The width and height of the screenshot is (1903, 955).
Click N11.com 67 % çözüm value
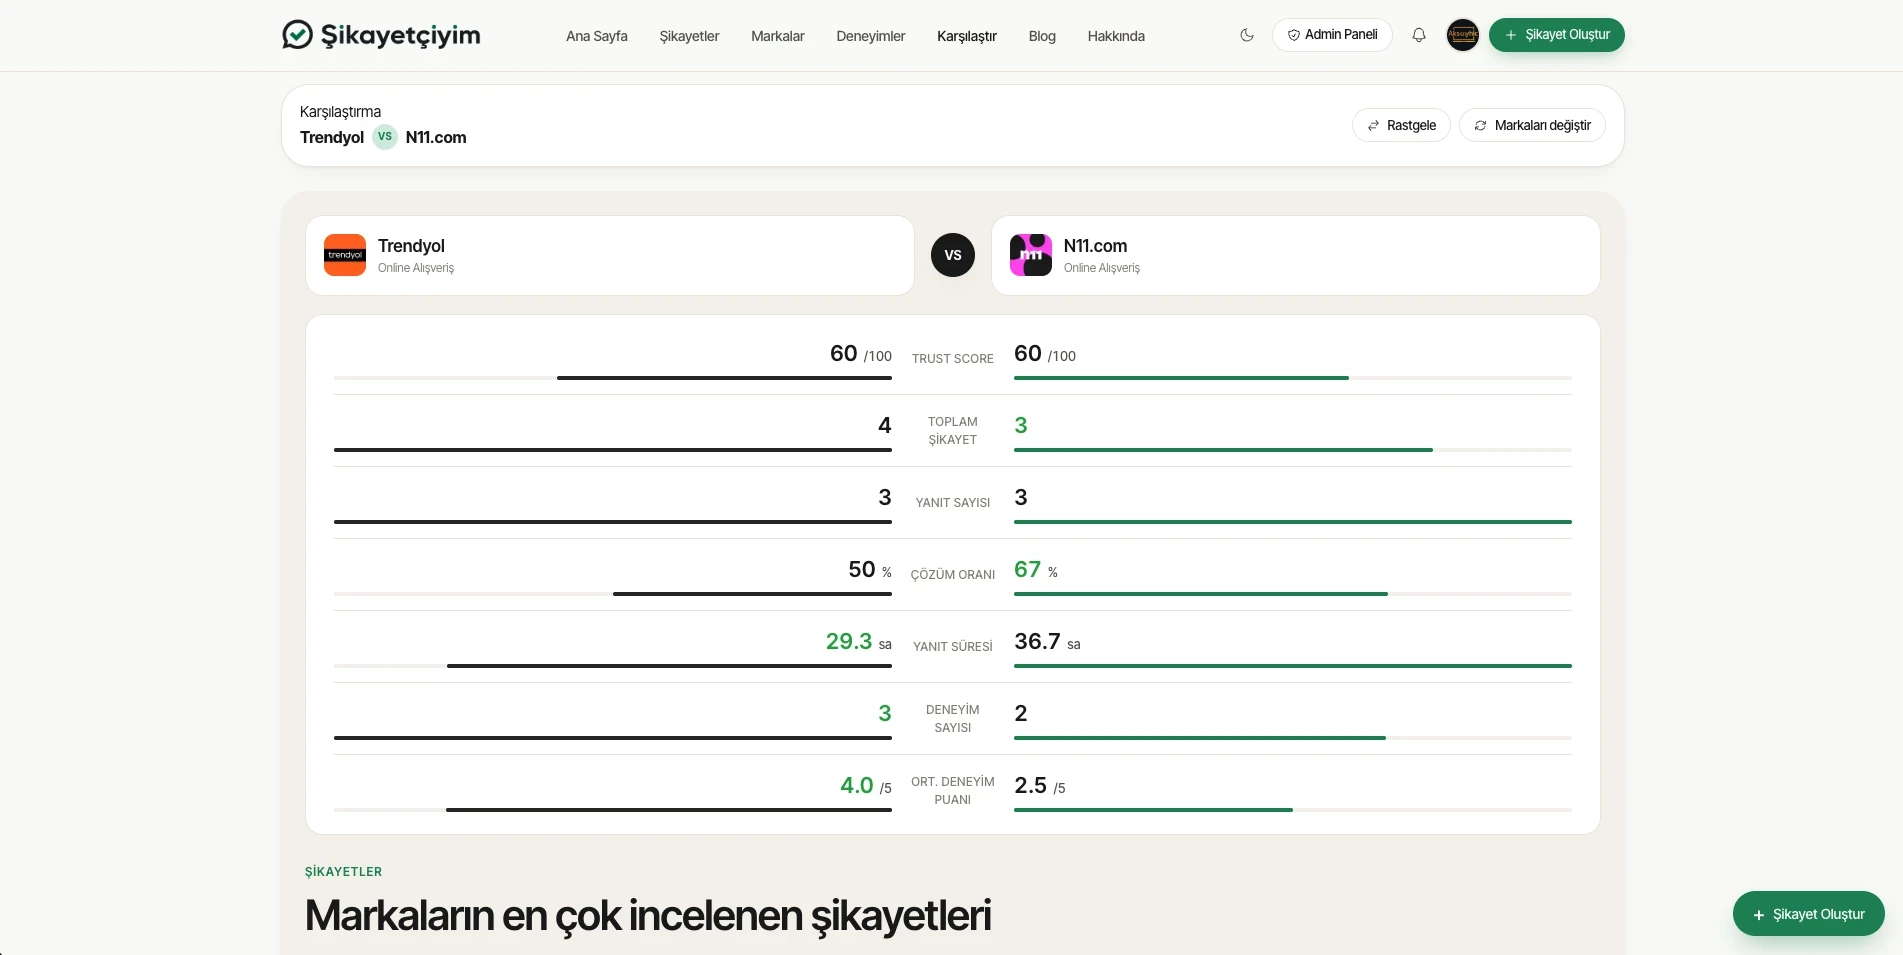coord(1036,570)
